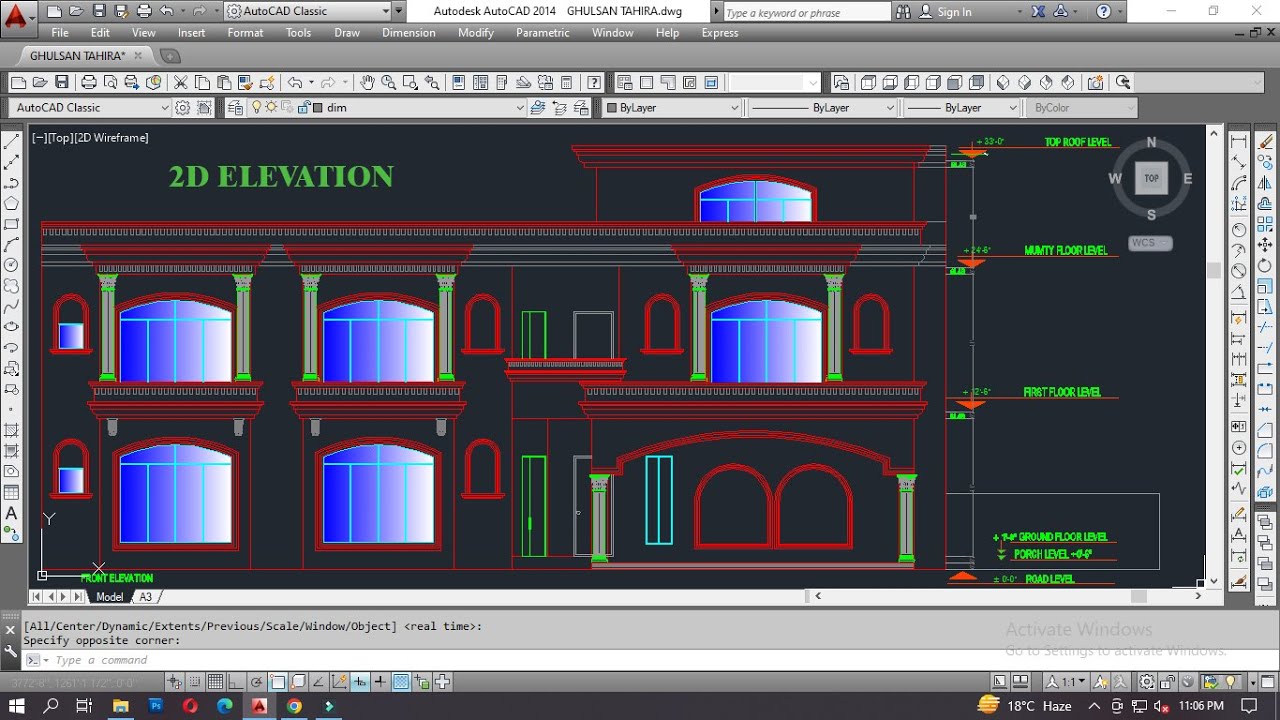Open the QuickCalc calculator icon

click(566, 82)
